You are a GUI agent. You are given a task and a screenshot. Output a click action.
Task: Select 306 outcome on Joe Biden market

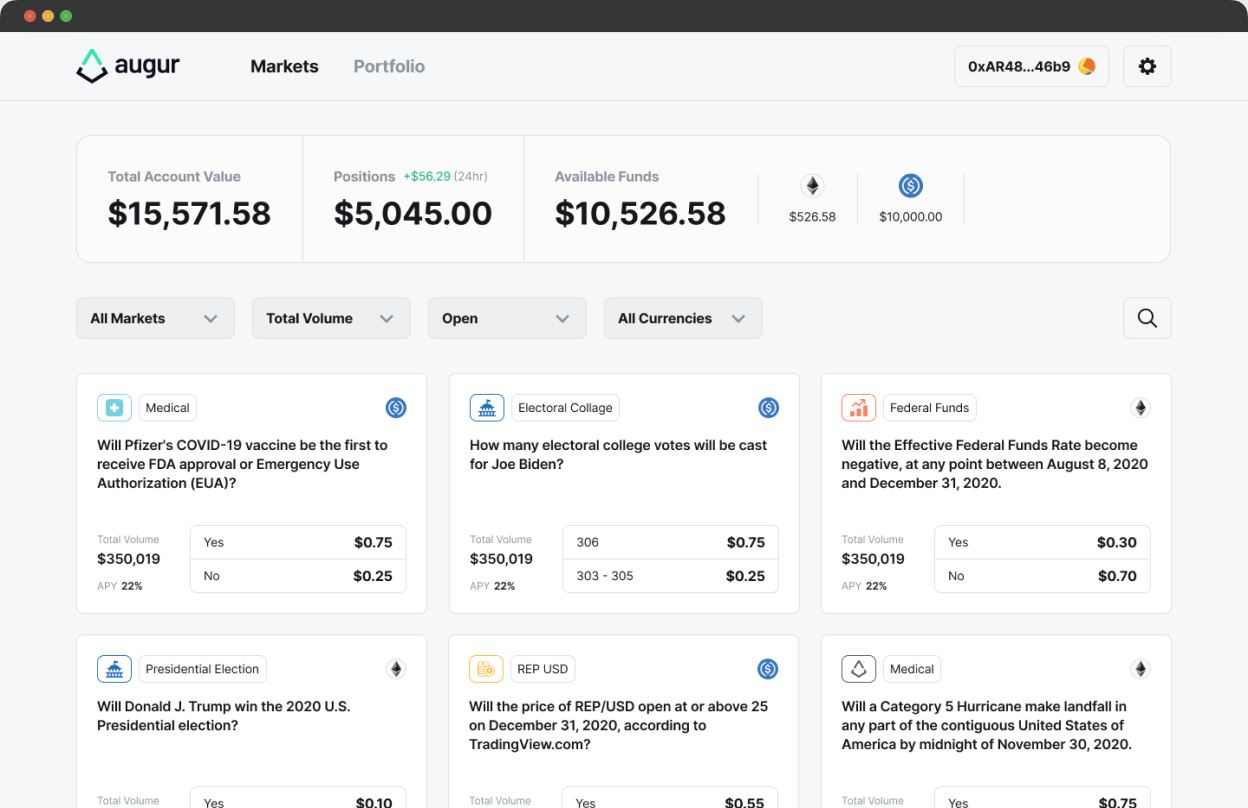[670, 542]
